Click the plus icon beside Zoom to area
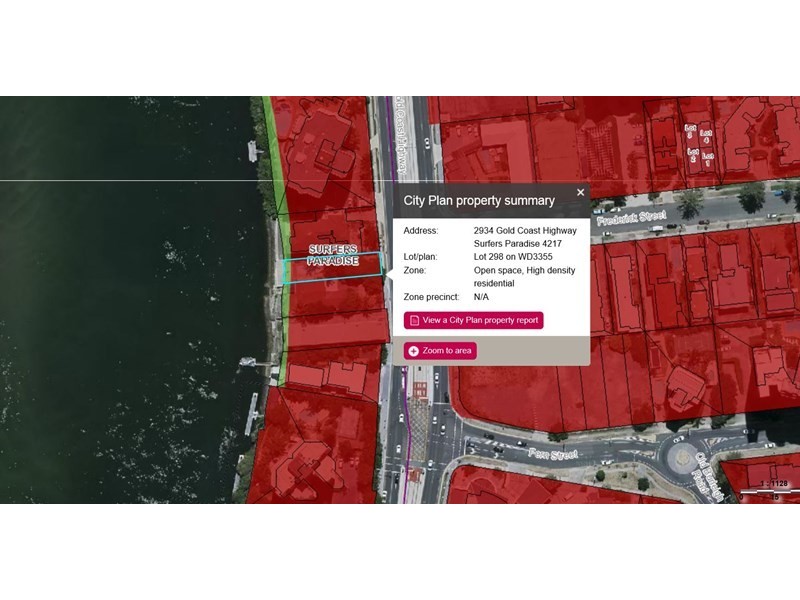The height and width of the screenshot is (600, 800). tap(414, 351)
